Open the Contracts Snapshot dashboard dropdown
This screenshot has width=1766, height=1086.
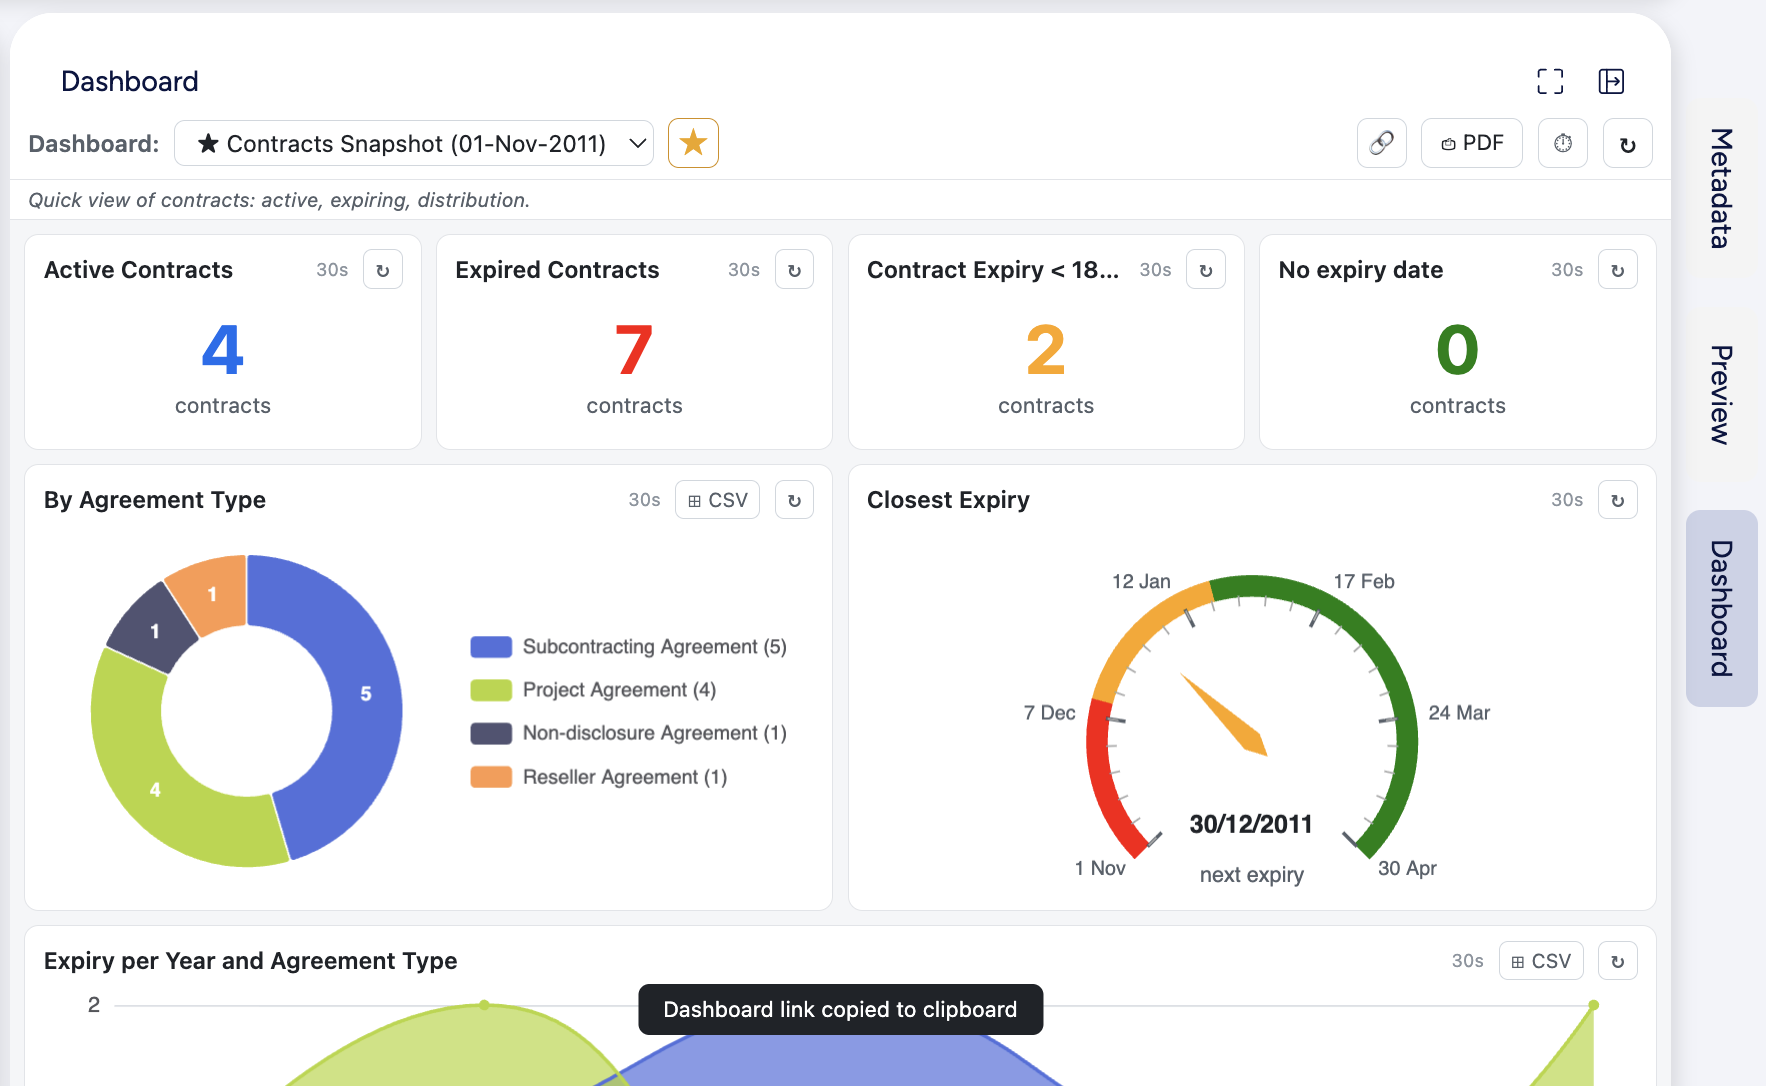click(x=414, y=143)
